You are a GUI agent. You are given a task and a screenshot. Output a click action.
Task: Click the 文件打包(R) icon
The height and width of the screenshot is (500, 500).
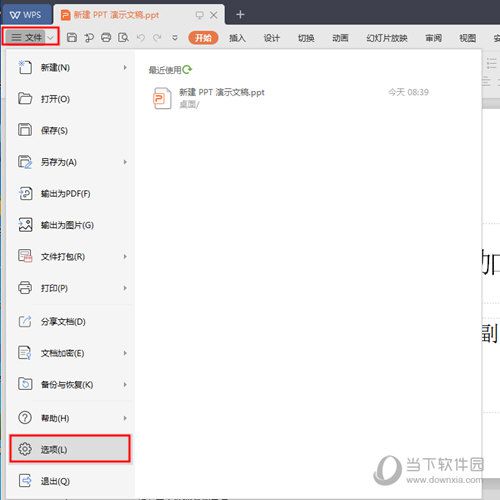click(25, 256)
